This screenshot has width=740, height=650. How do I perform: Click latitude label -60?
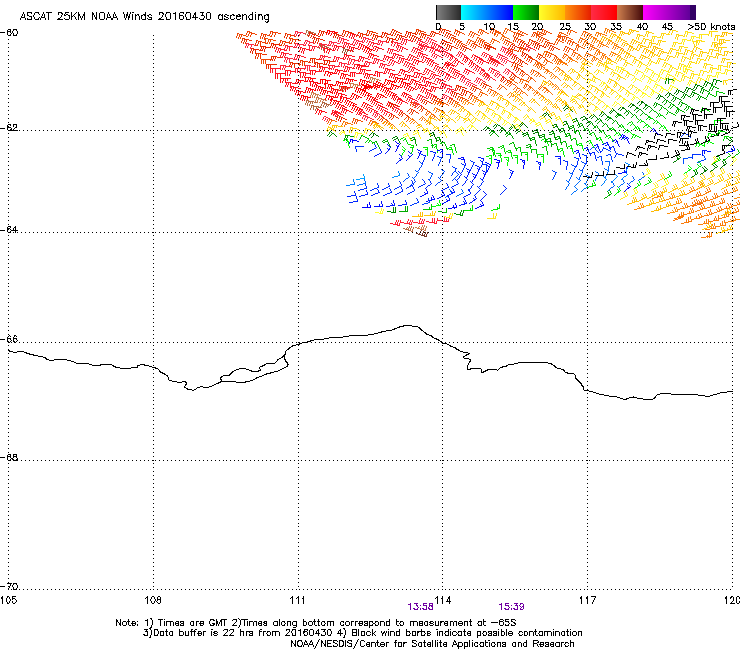[9, 33]
